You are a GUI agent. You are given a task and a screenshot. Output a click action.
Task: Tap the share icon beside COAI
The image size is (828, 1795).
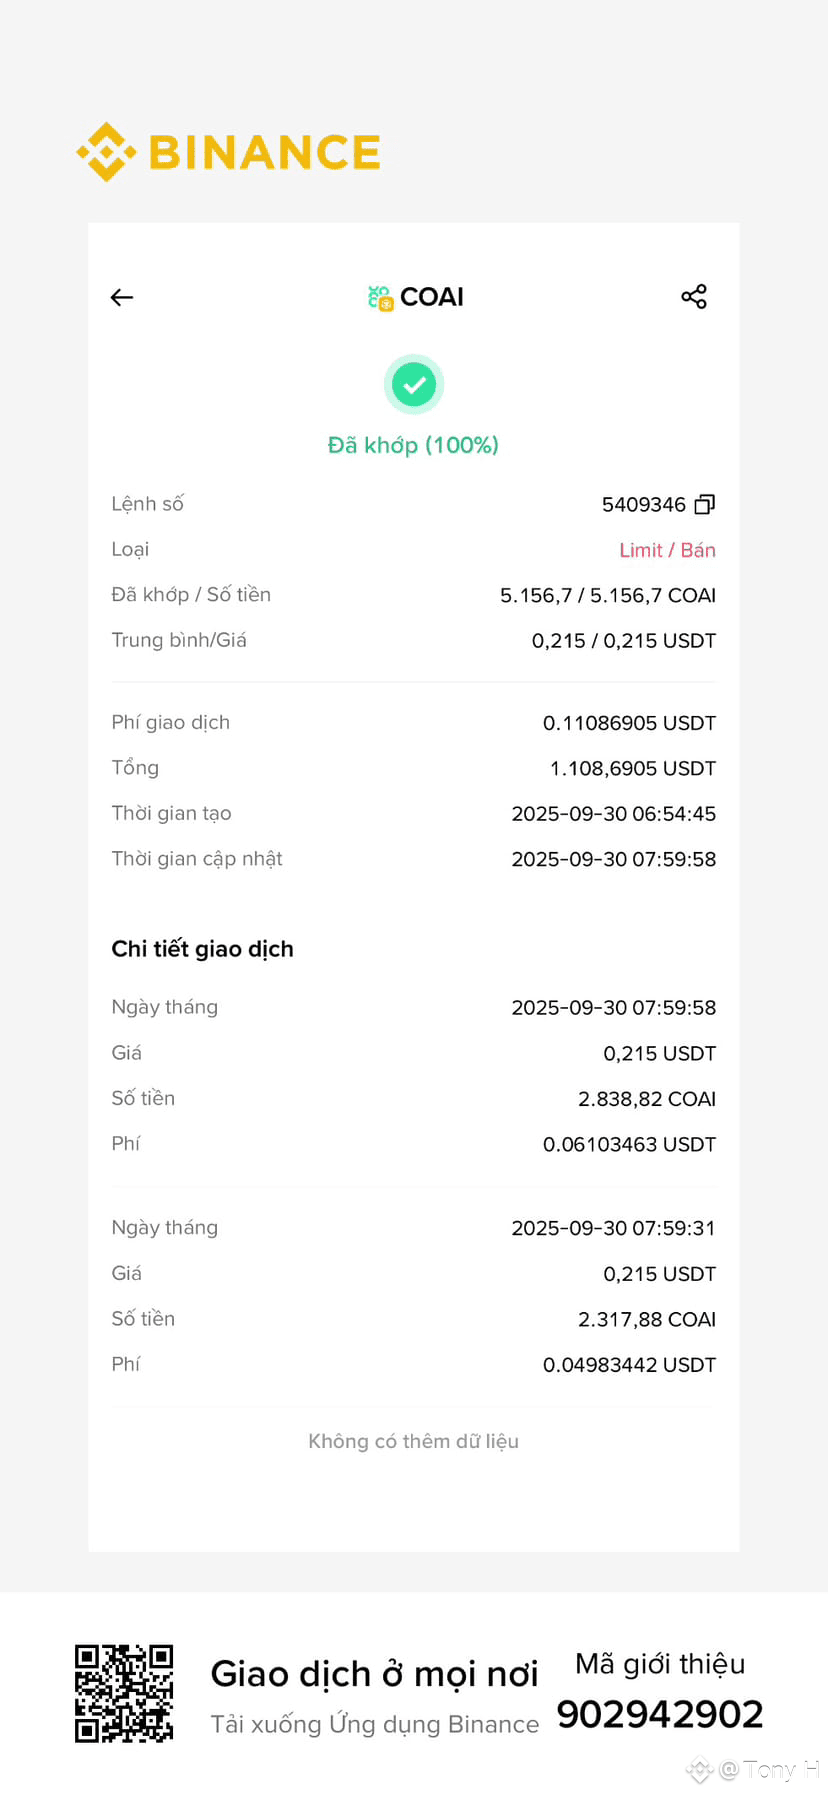click(x=694, y=296)
